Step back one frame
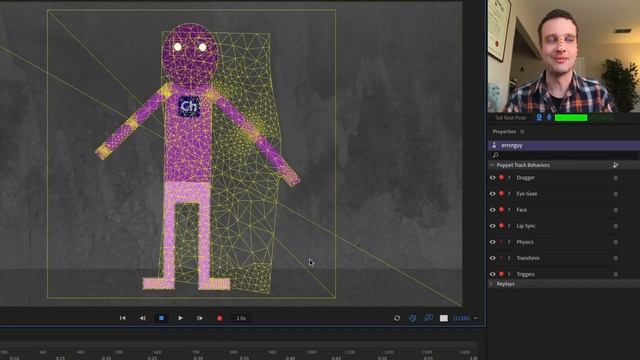640x360 pixels. (142, 318)
